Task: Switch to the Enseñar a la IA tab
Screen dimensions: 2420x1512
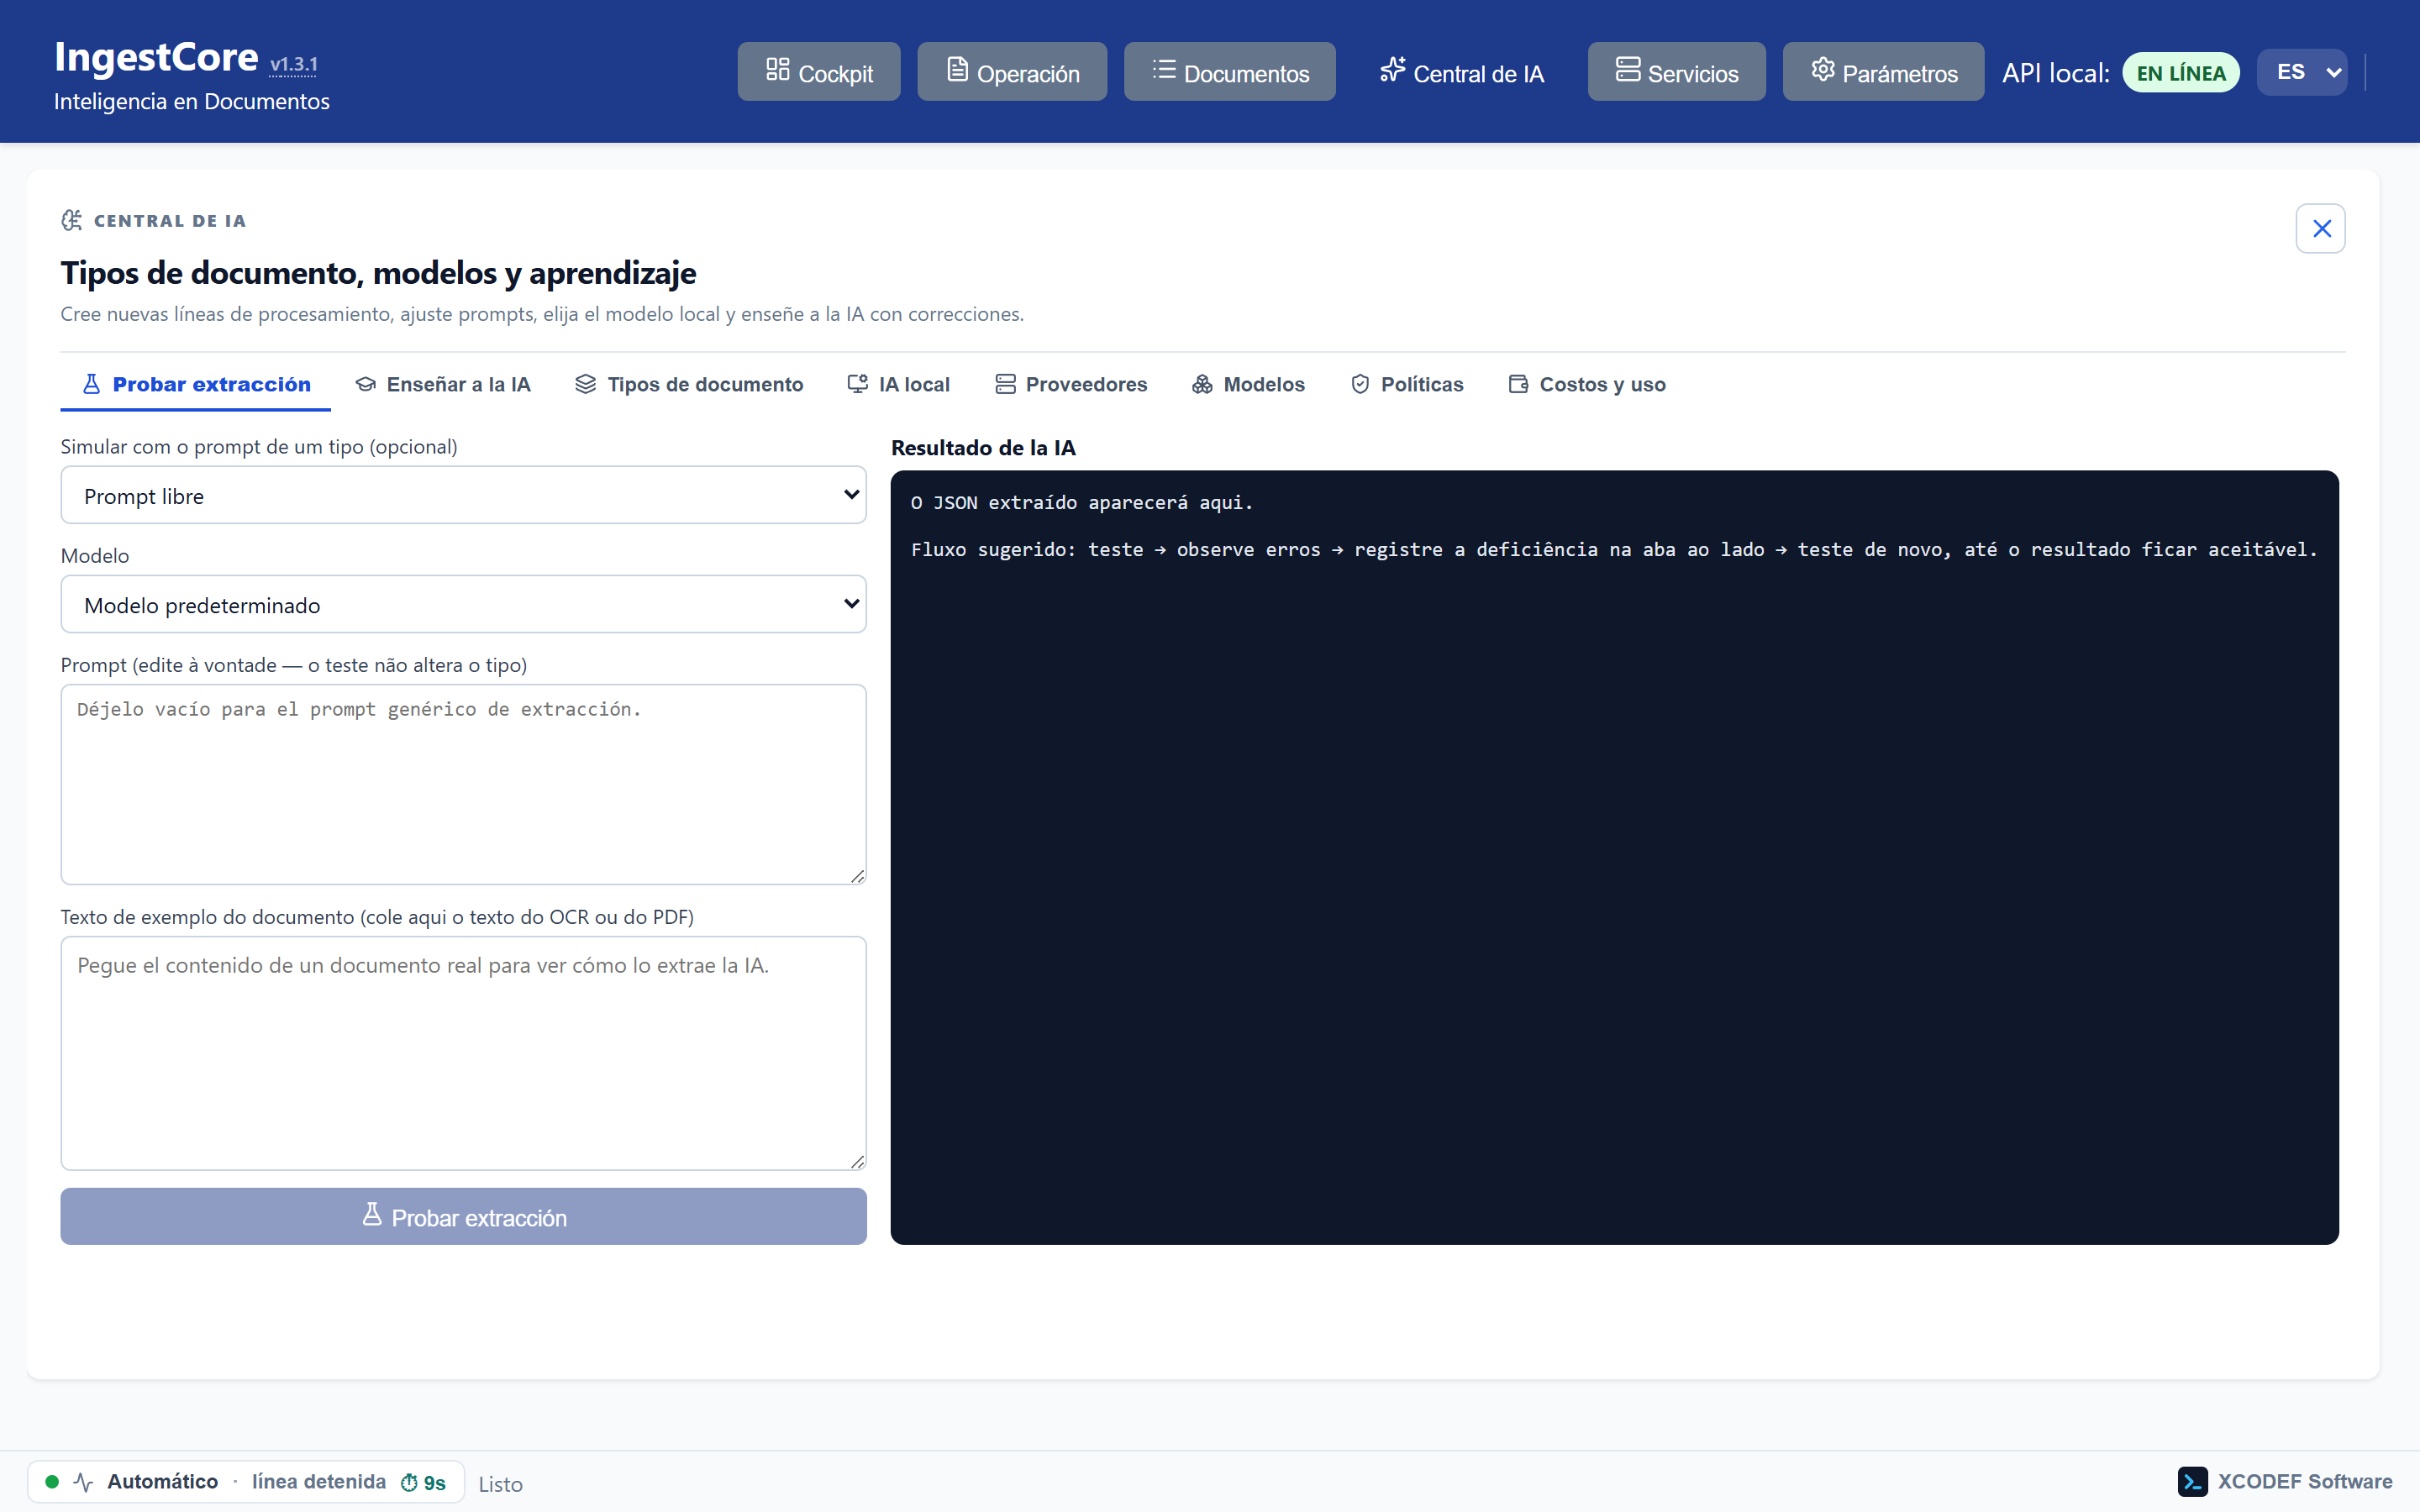Action: pyautogui.click(x=443, y=384)
